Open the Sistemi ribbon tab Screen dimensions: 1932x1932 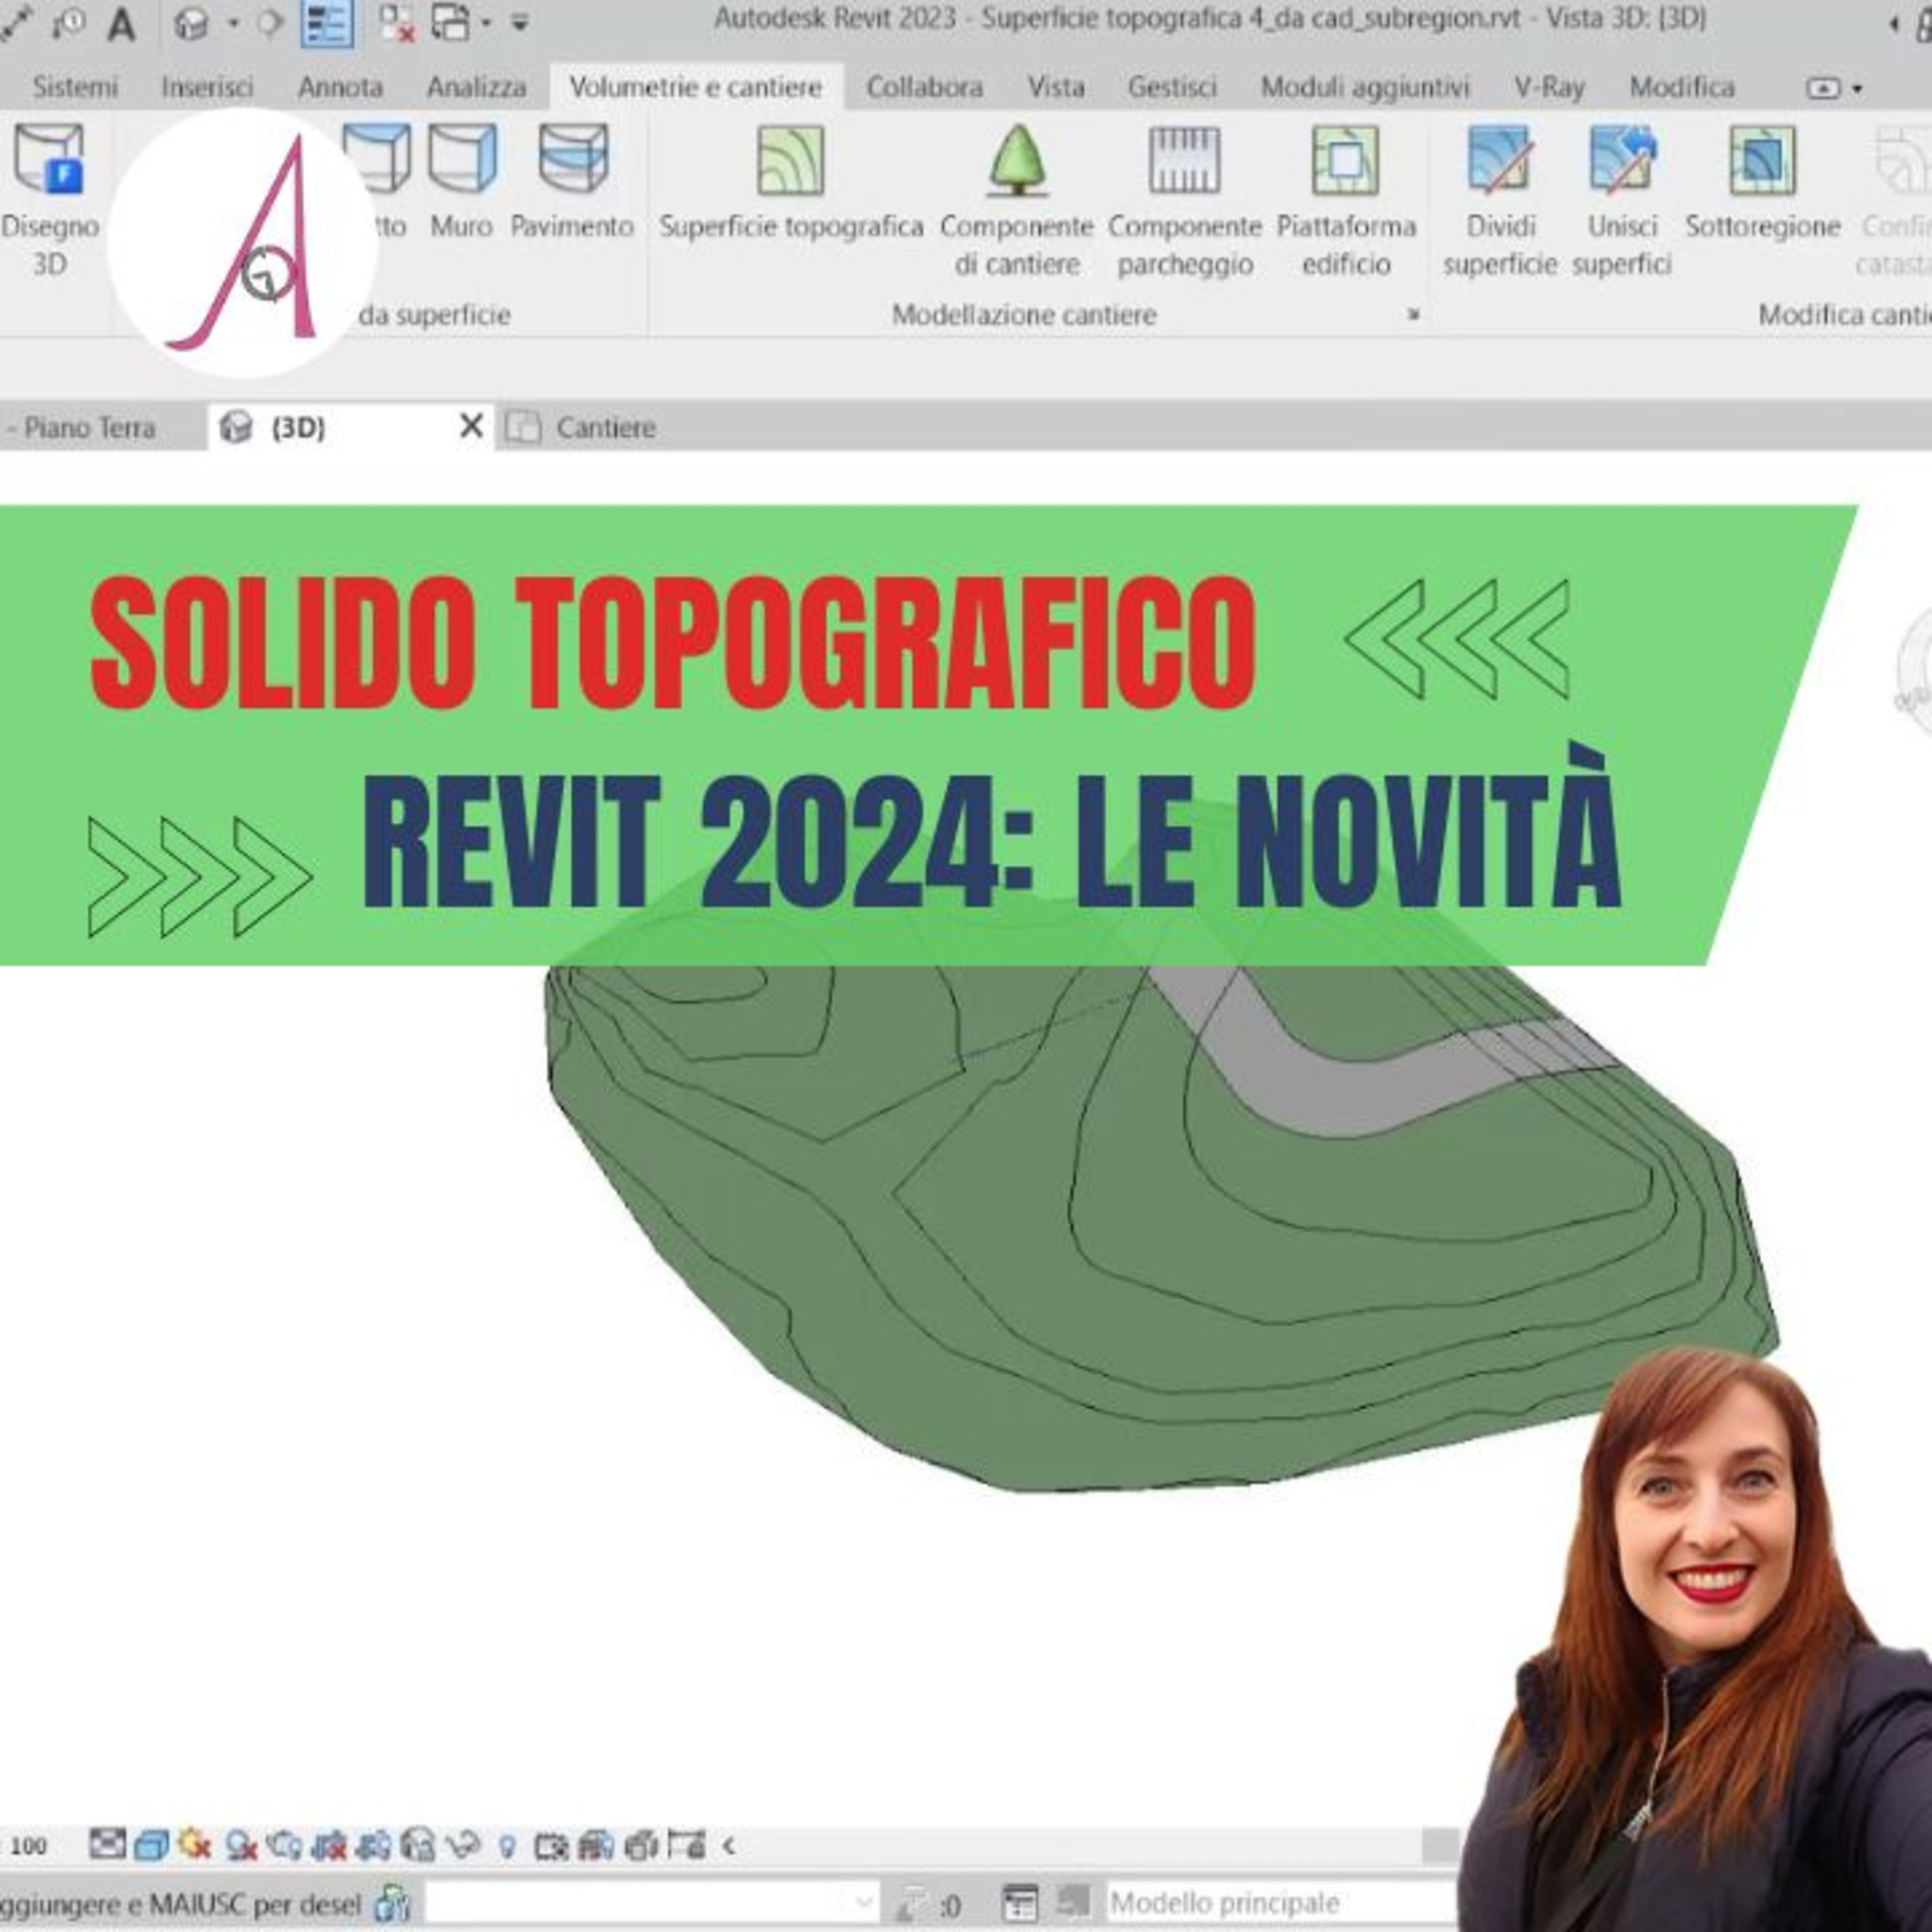tap(75, 87)
